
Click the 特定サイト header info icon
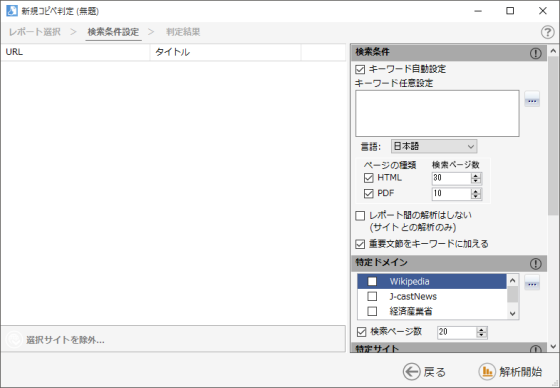(535, 349)
